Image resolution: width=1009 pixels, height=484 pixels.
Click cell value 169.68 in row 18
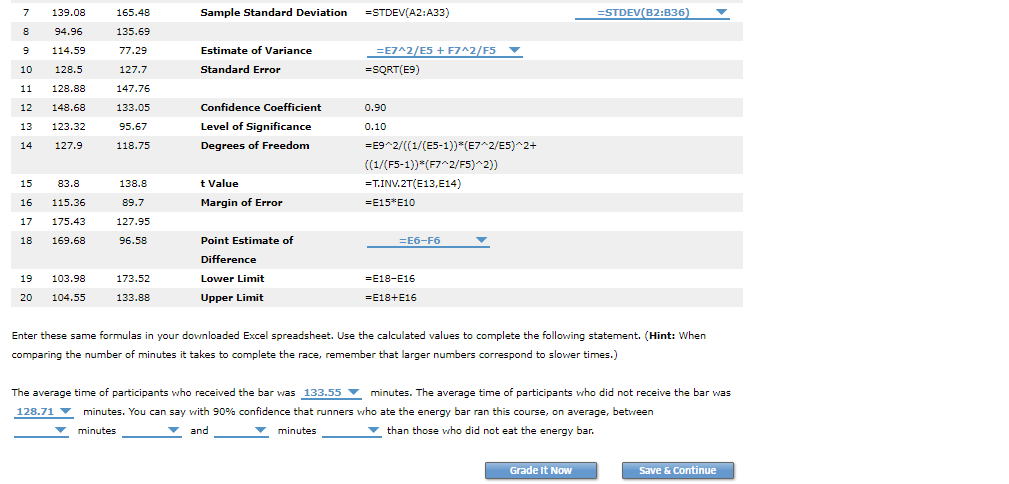point(69,241)
